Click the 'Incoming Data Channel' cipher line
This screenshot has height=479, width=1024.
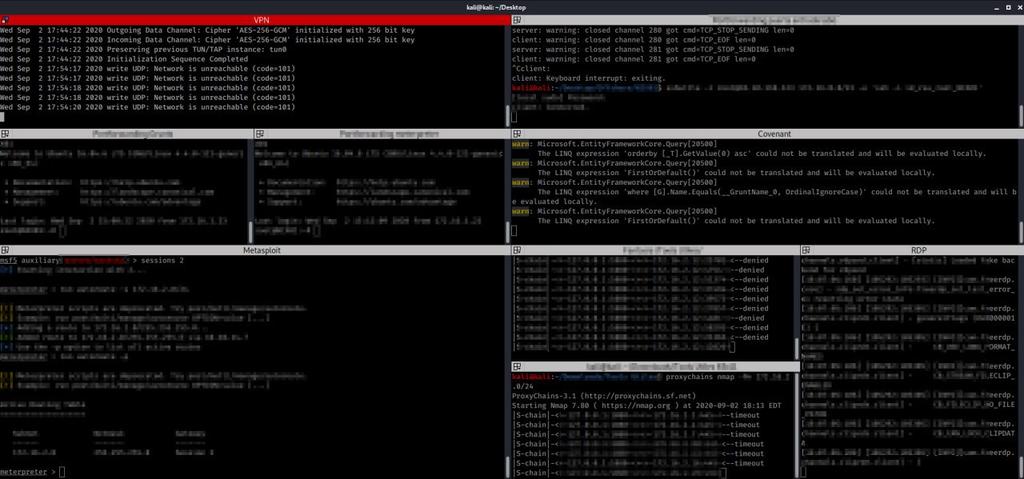207,40
